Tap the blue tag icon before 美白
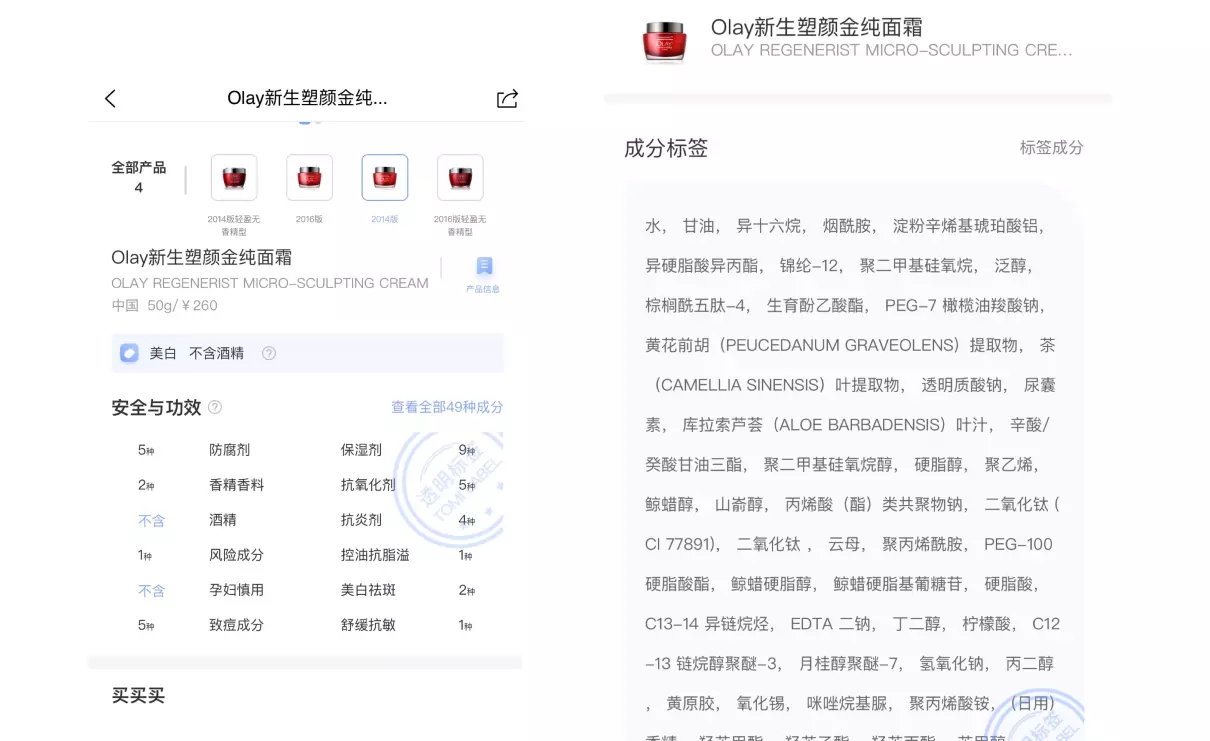The width and height of the screenshot is (1210, 741). click(x=129, y=353)
